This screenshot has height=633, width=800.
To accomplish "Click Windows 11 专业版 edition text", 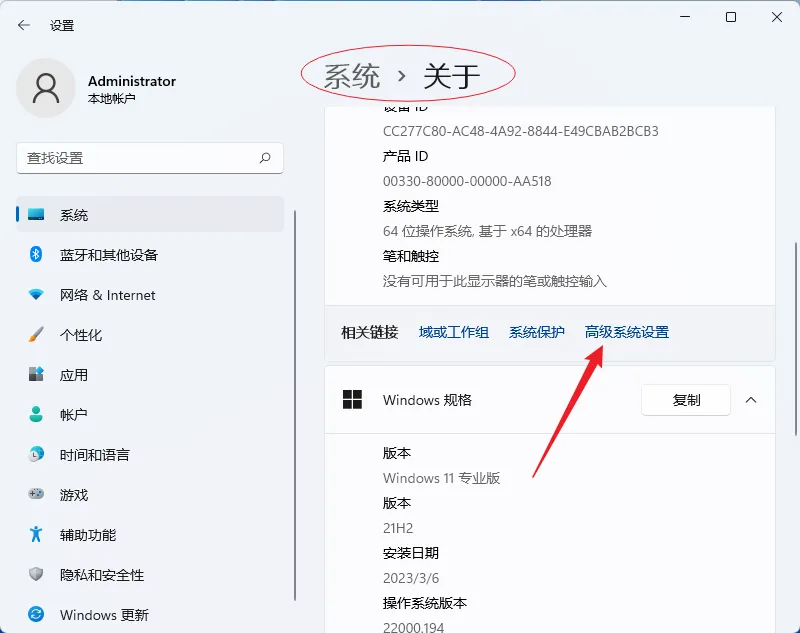I will pyautogui.click(x=441, y=478).
